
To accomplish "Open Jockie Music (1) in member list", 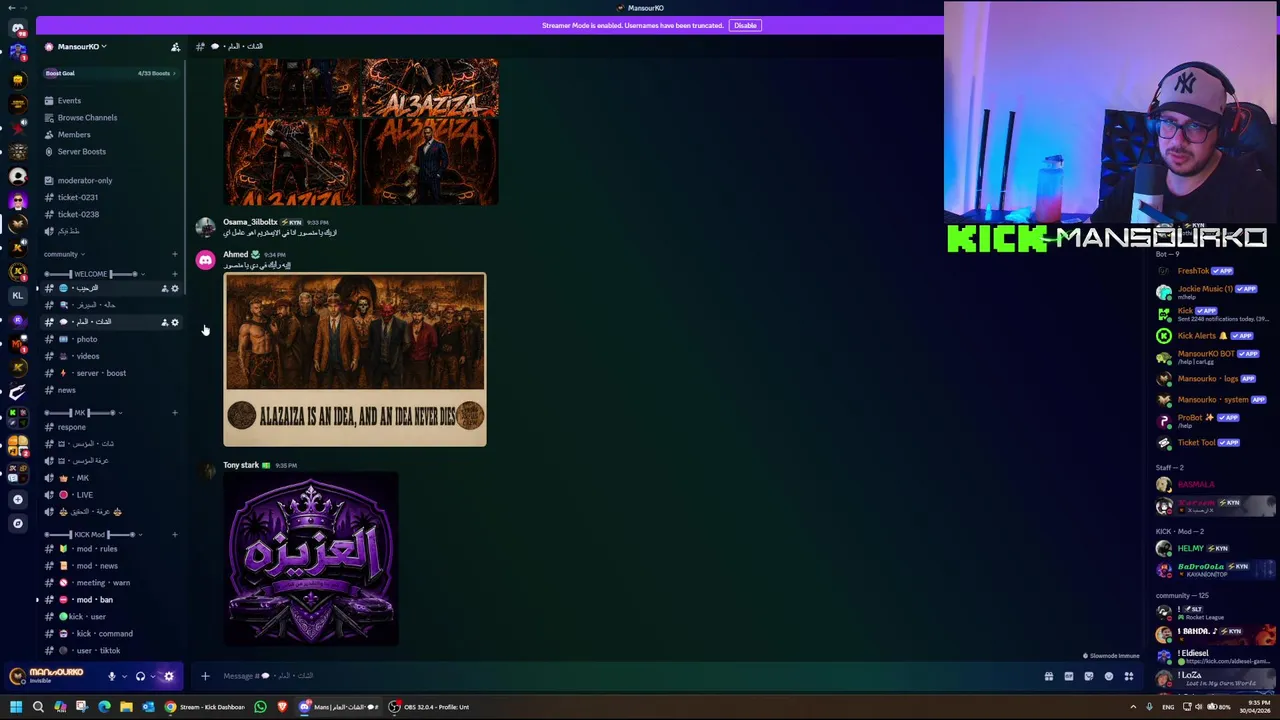I will [x=1212, y=292].
